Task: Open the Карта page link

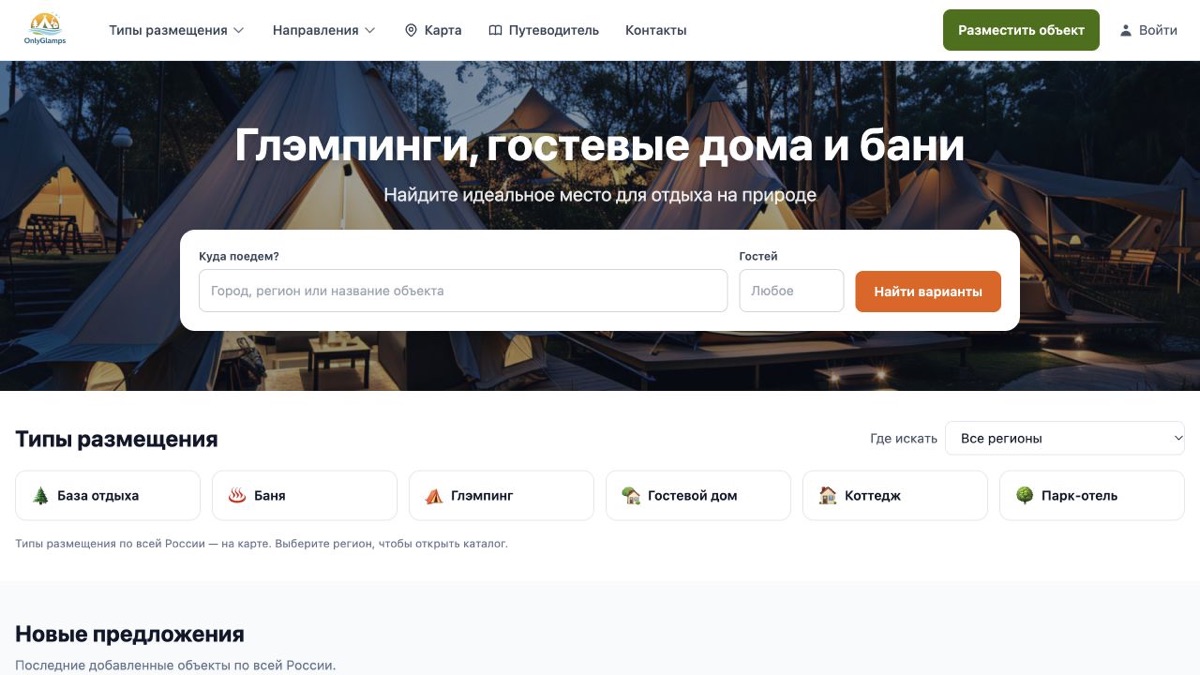Action: click(x=433, y=30)
